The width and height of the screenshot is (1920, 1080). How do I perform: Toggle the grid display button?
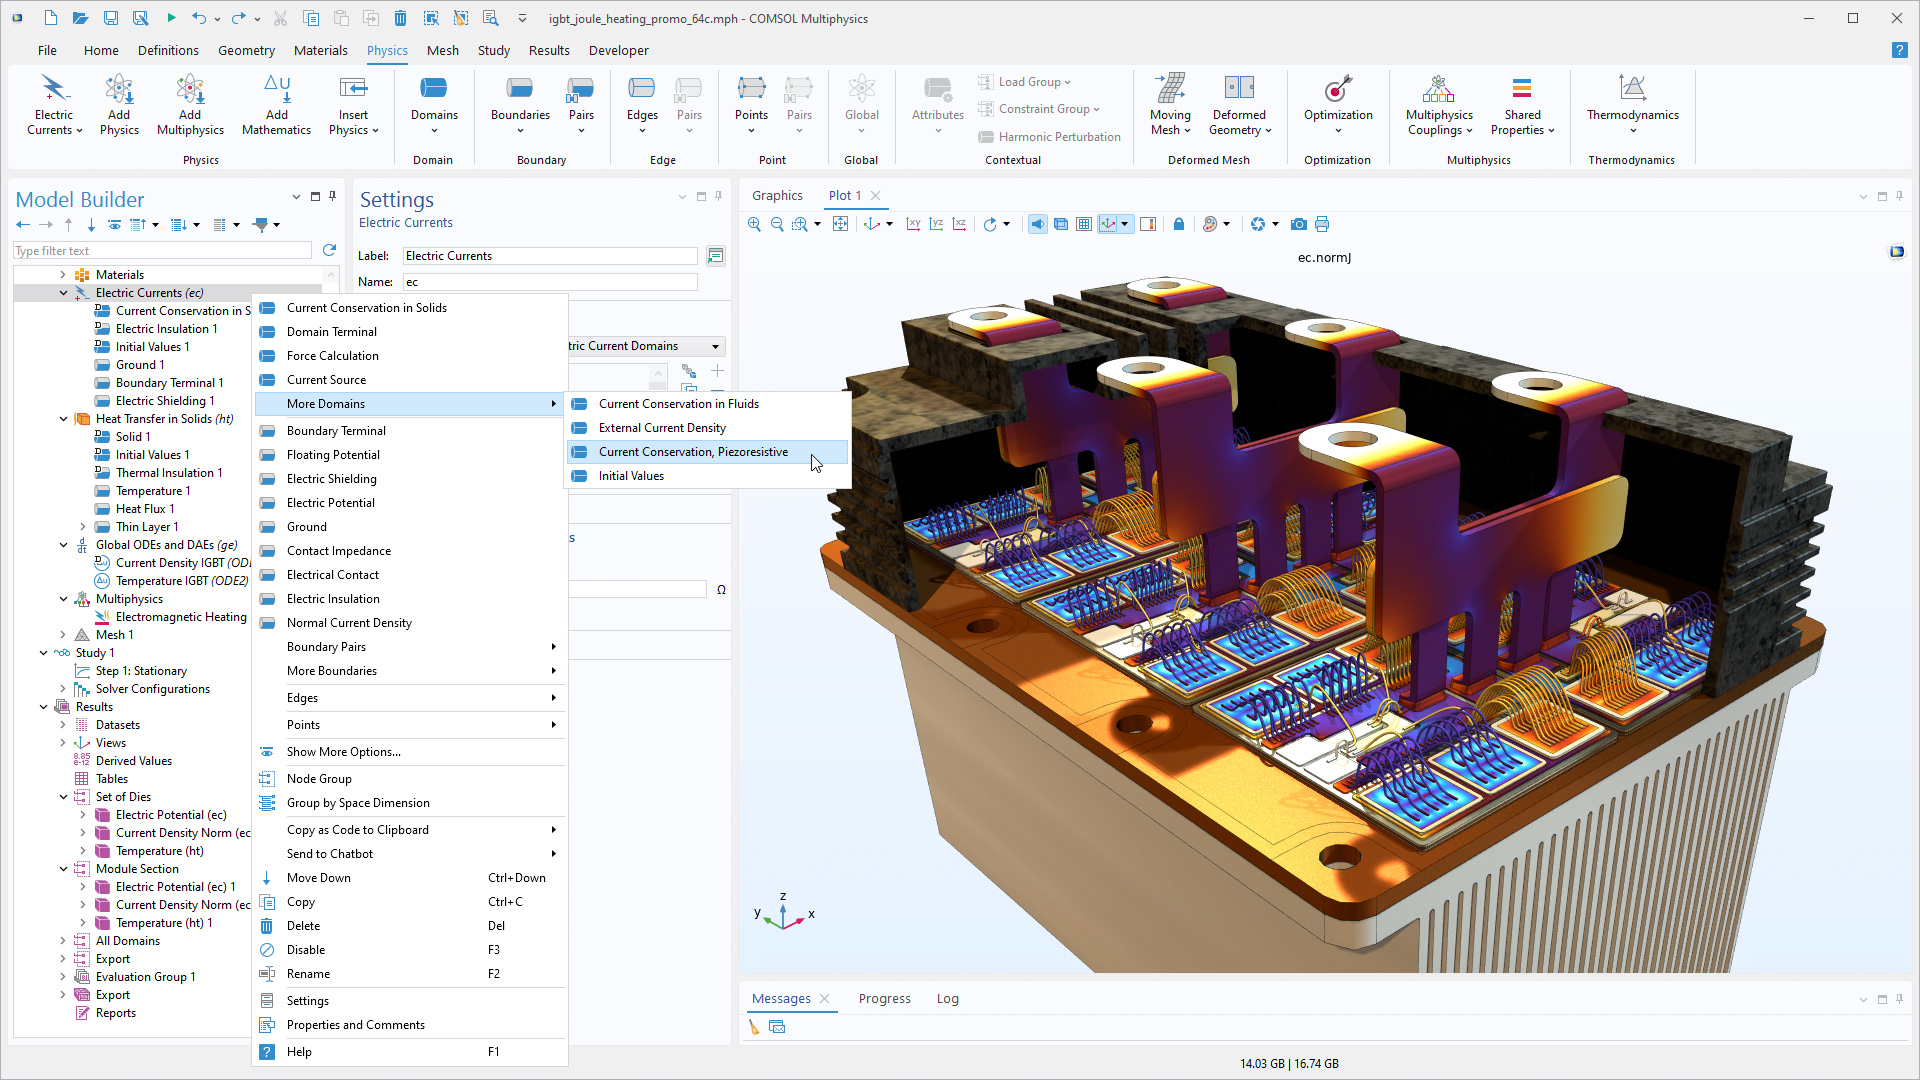(1084, 224)
